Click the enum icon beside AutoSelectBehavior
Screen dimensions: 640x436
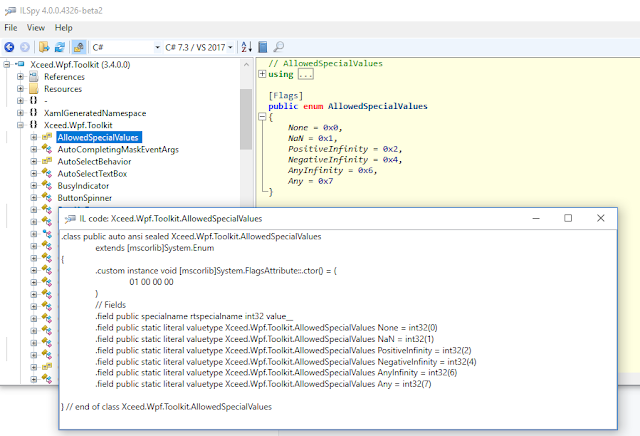click(47, 161)
